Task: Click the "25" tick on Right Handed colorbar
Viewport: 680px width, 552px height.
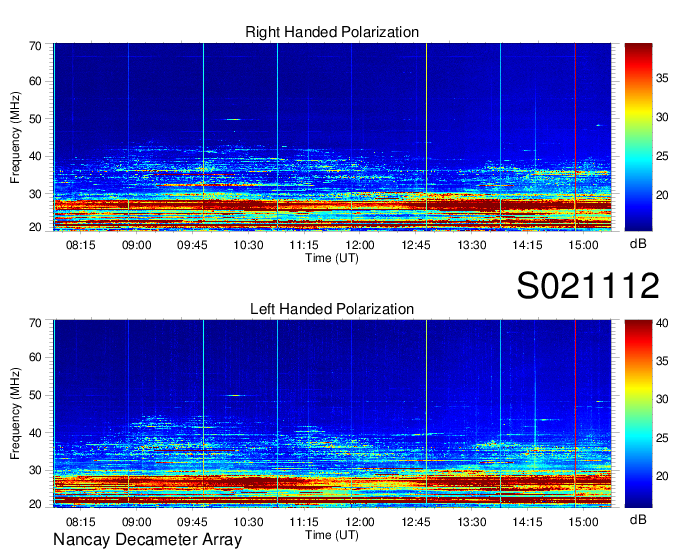Action: pos(662,156)
